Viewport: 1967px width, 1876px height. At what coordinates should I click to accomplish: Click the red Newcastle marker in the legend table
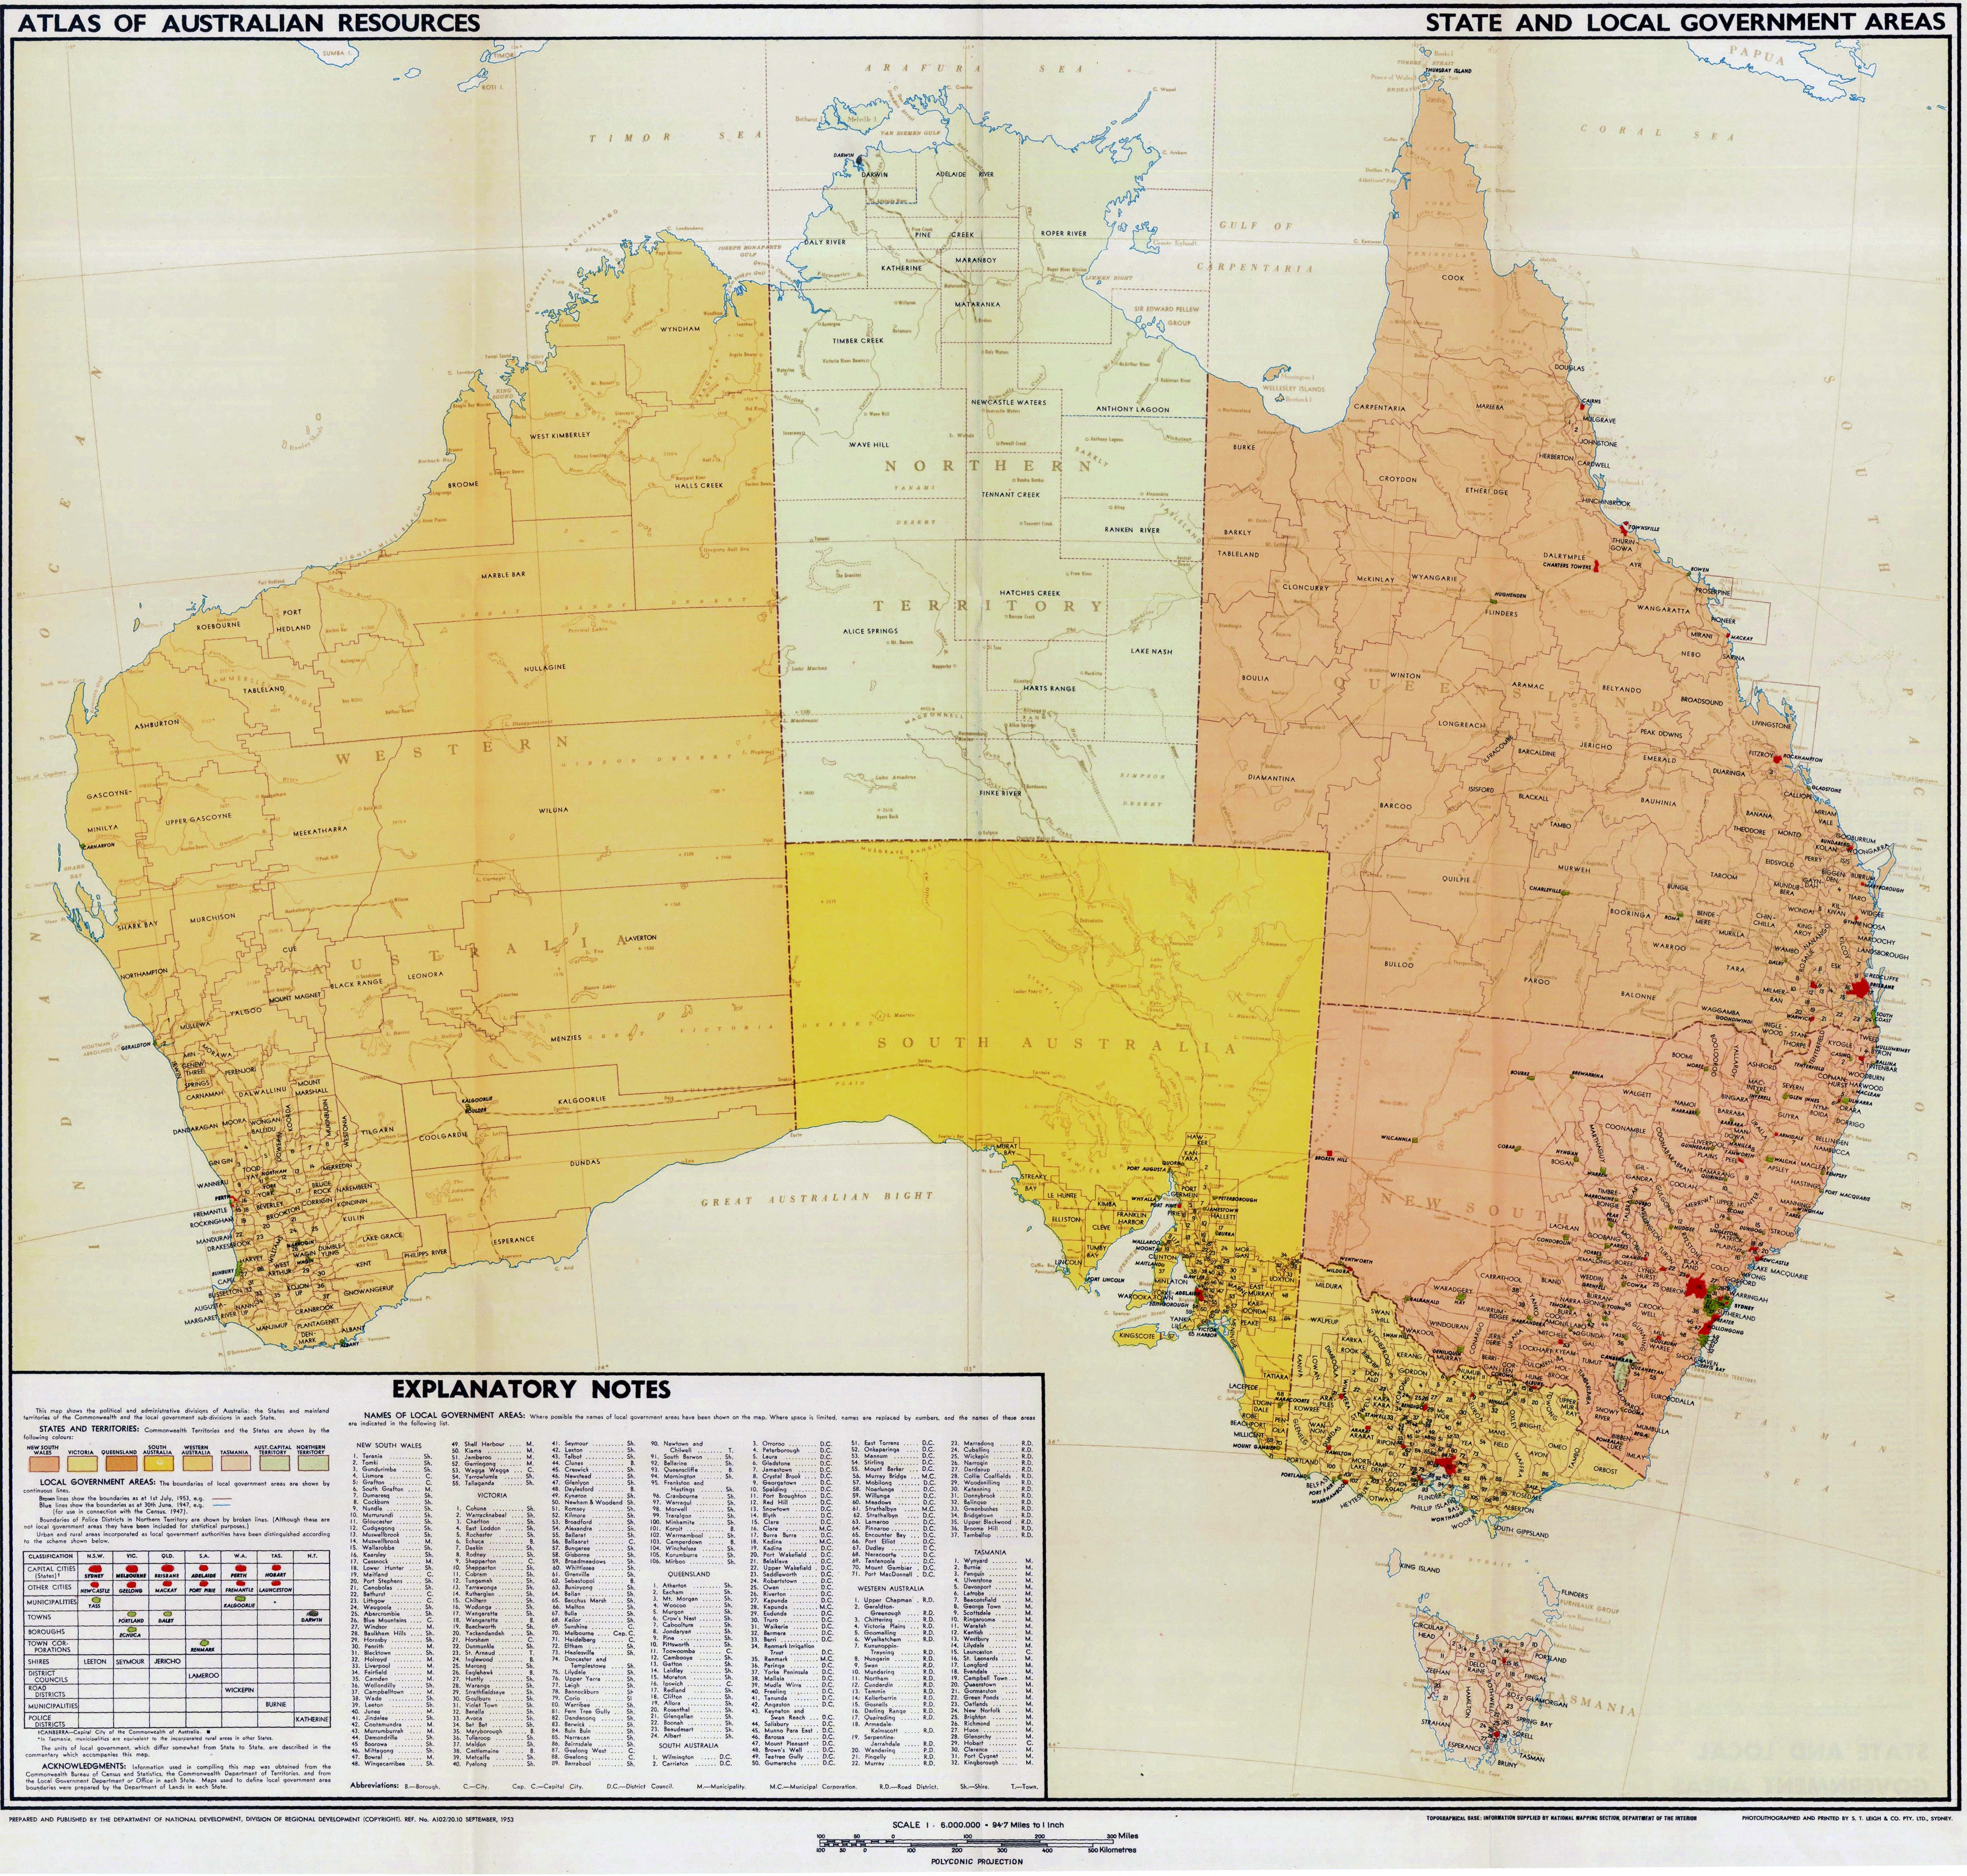tap(95, 1585)
